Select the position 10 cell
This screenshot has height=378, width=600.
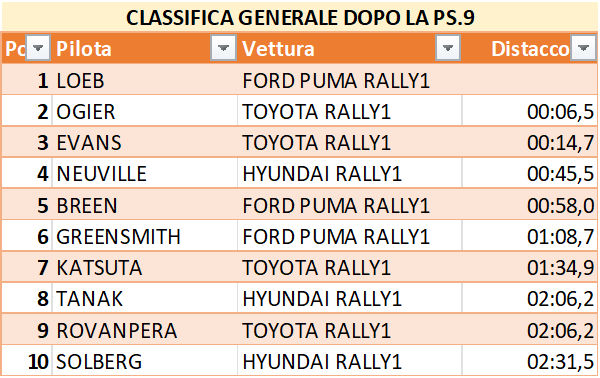coord(27,361)
